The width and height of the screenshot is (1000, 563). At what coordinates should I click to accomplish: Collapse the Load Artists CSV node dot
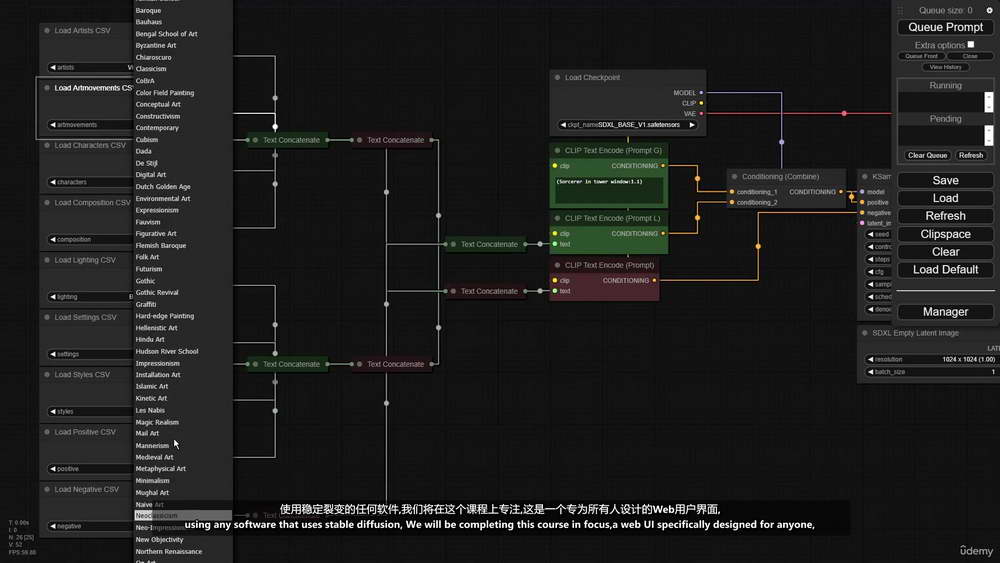tap(47, 31)
